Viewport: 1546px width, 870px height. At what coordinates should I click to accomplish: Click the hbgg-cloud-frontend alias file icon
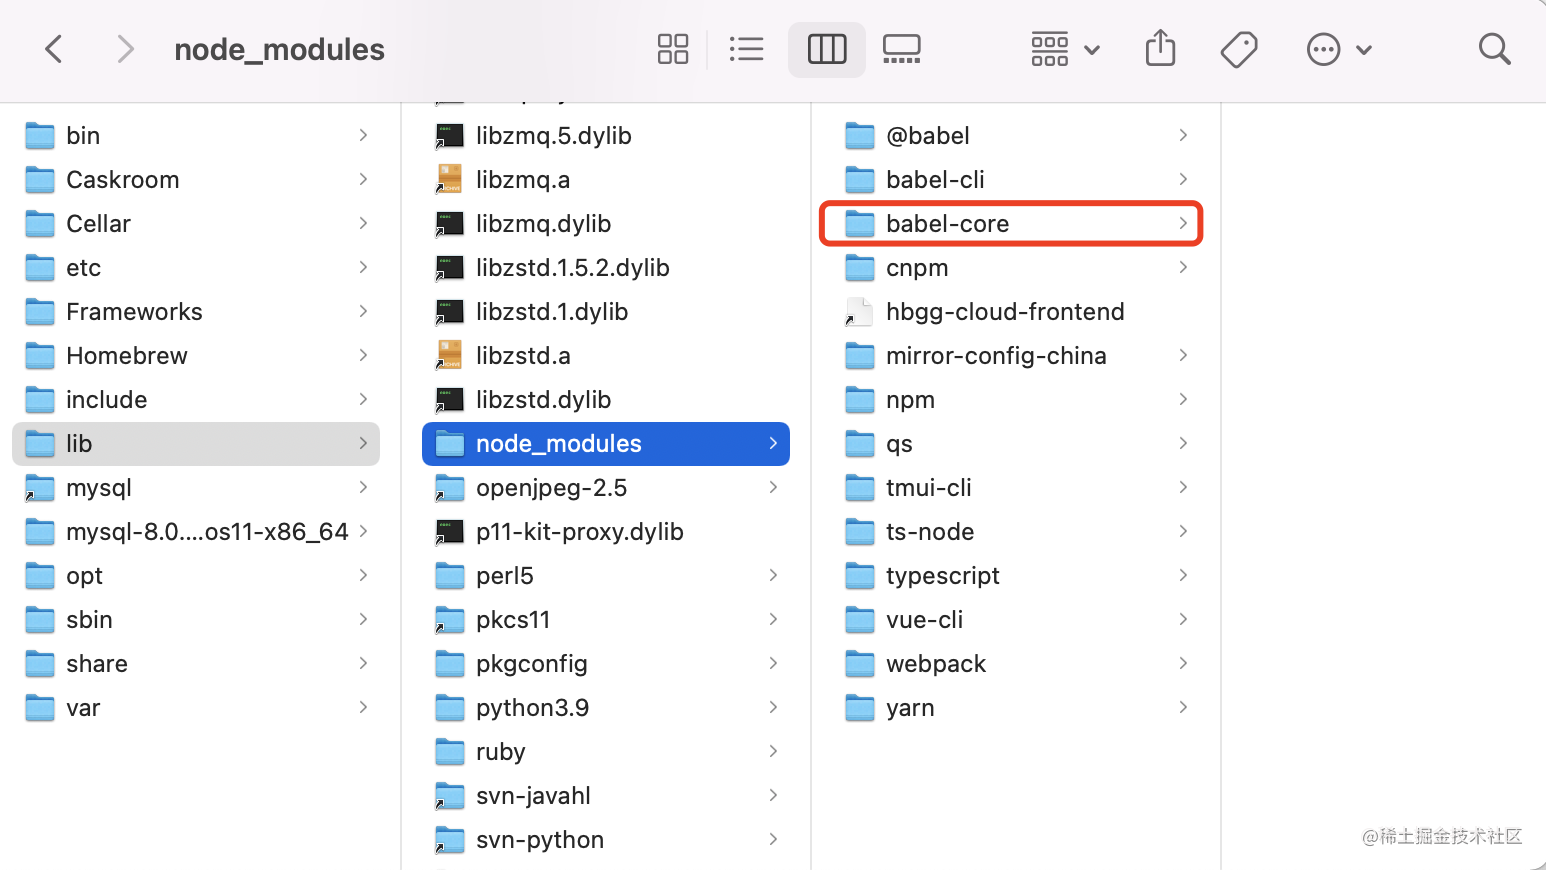[859, 311]
